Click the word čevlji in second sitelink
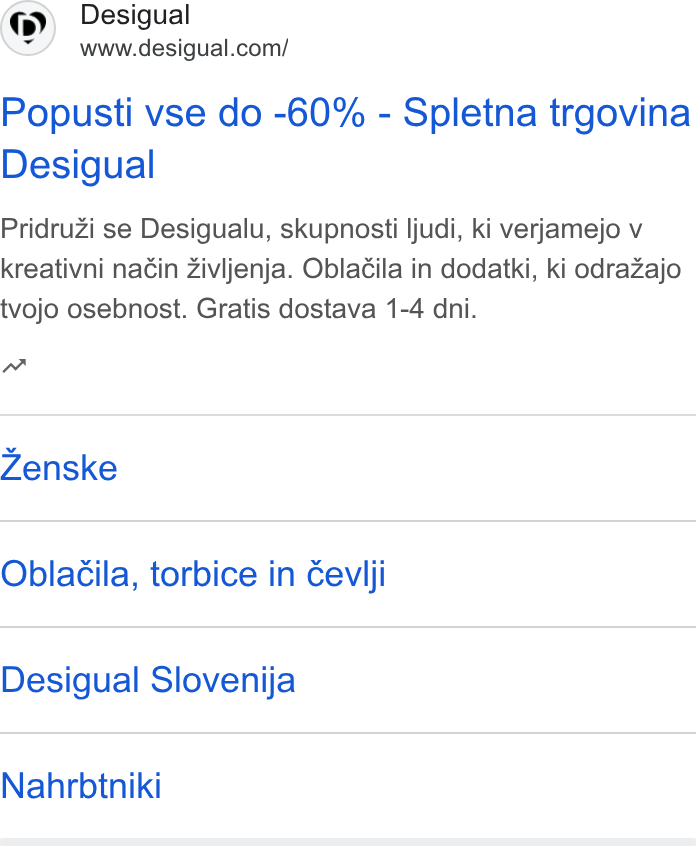The height and width of the screenshot is (846, 696). [346, 574]
